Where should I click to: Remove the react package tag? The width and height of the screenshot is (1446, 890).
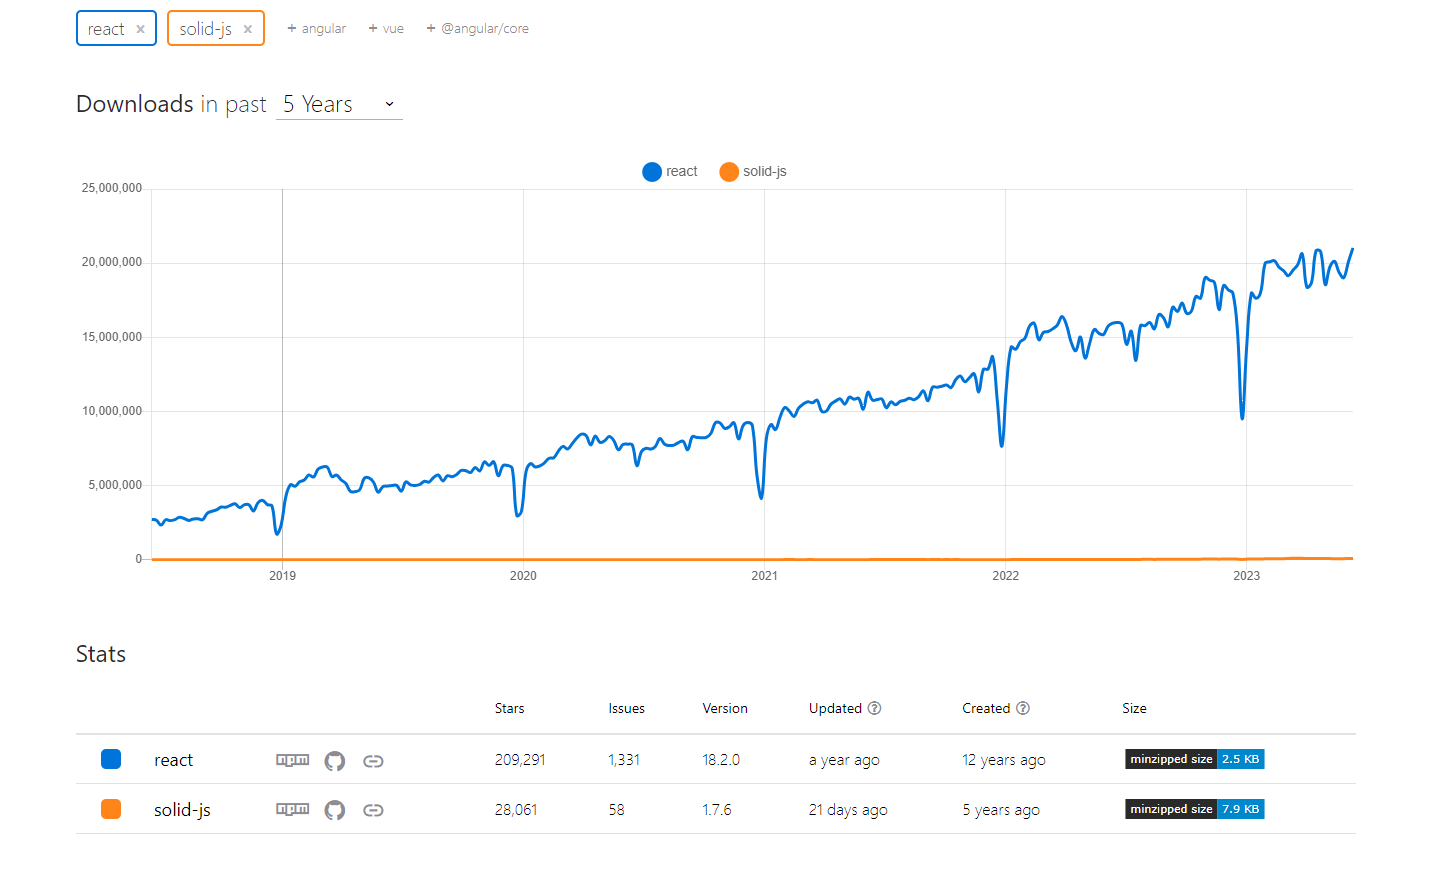pos(140,29)
